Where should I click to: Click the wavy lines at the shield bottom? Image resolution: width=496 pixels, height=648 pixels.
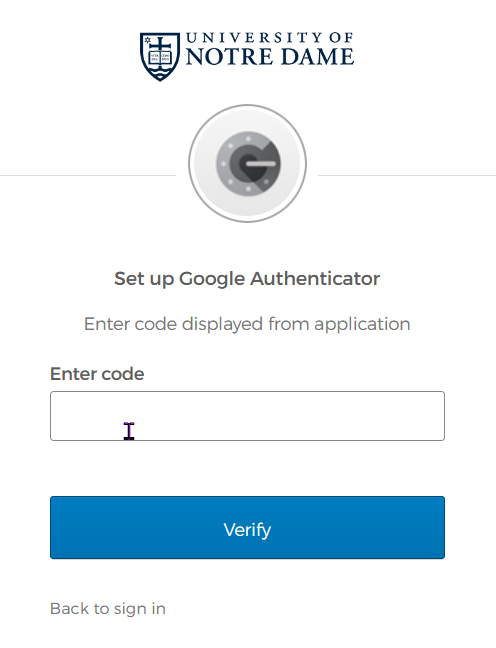(160, 74)
